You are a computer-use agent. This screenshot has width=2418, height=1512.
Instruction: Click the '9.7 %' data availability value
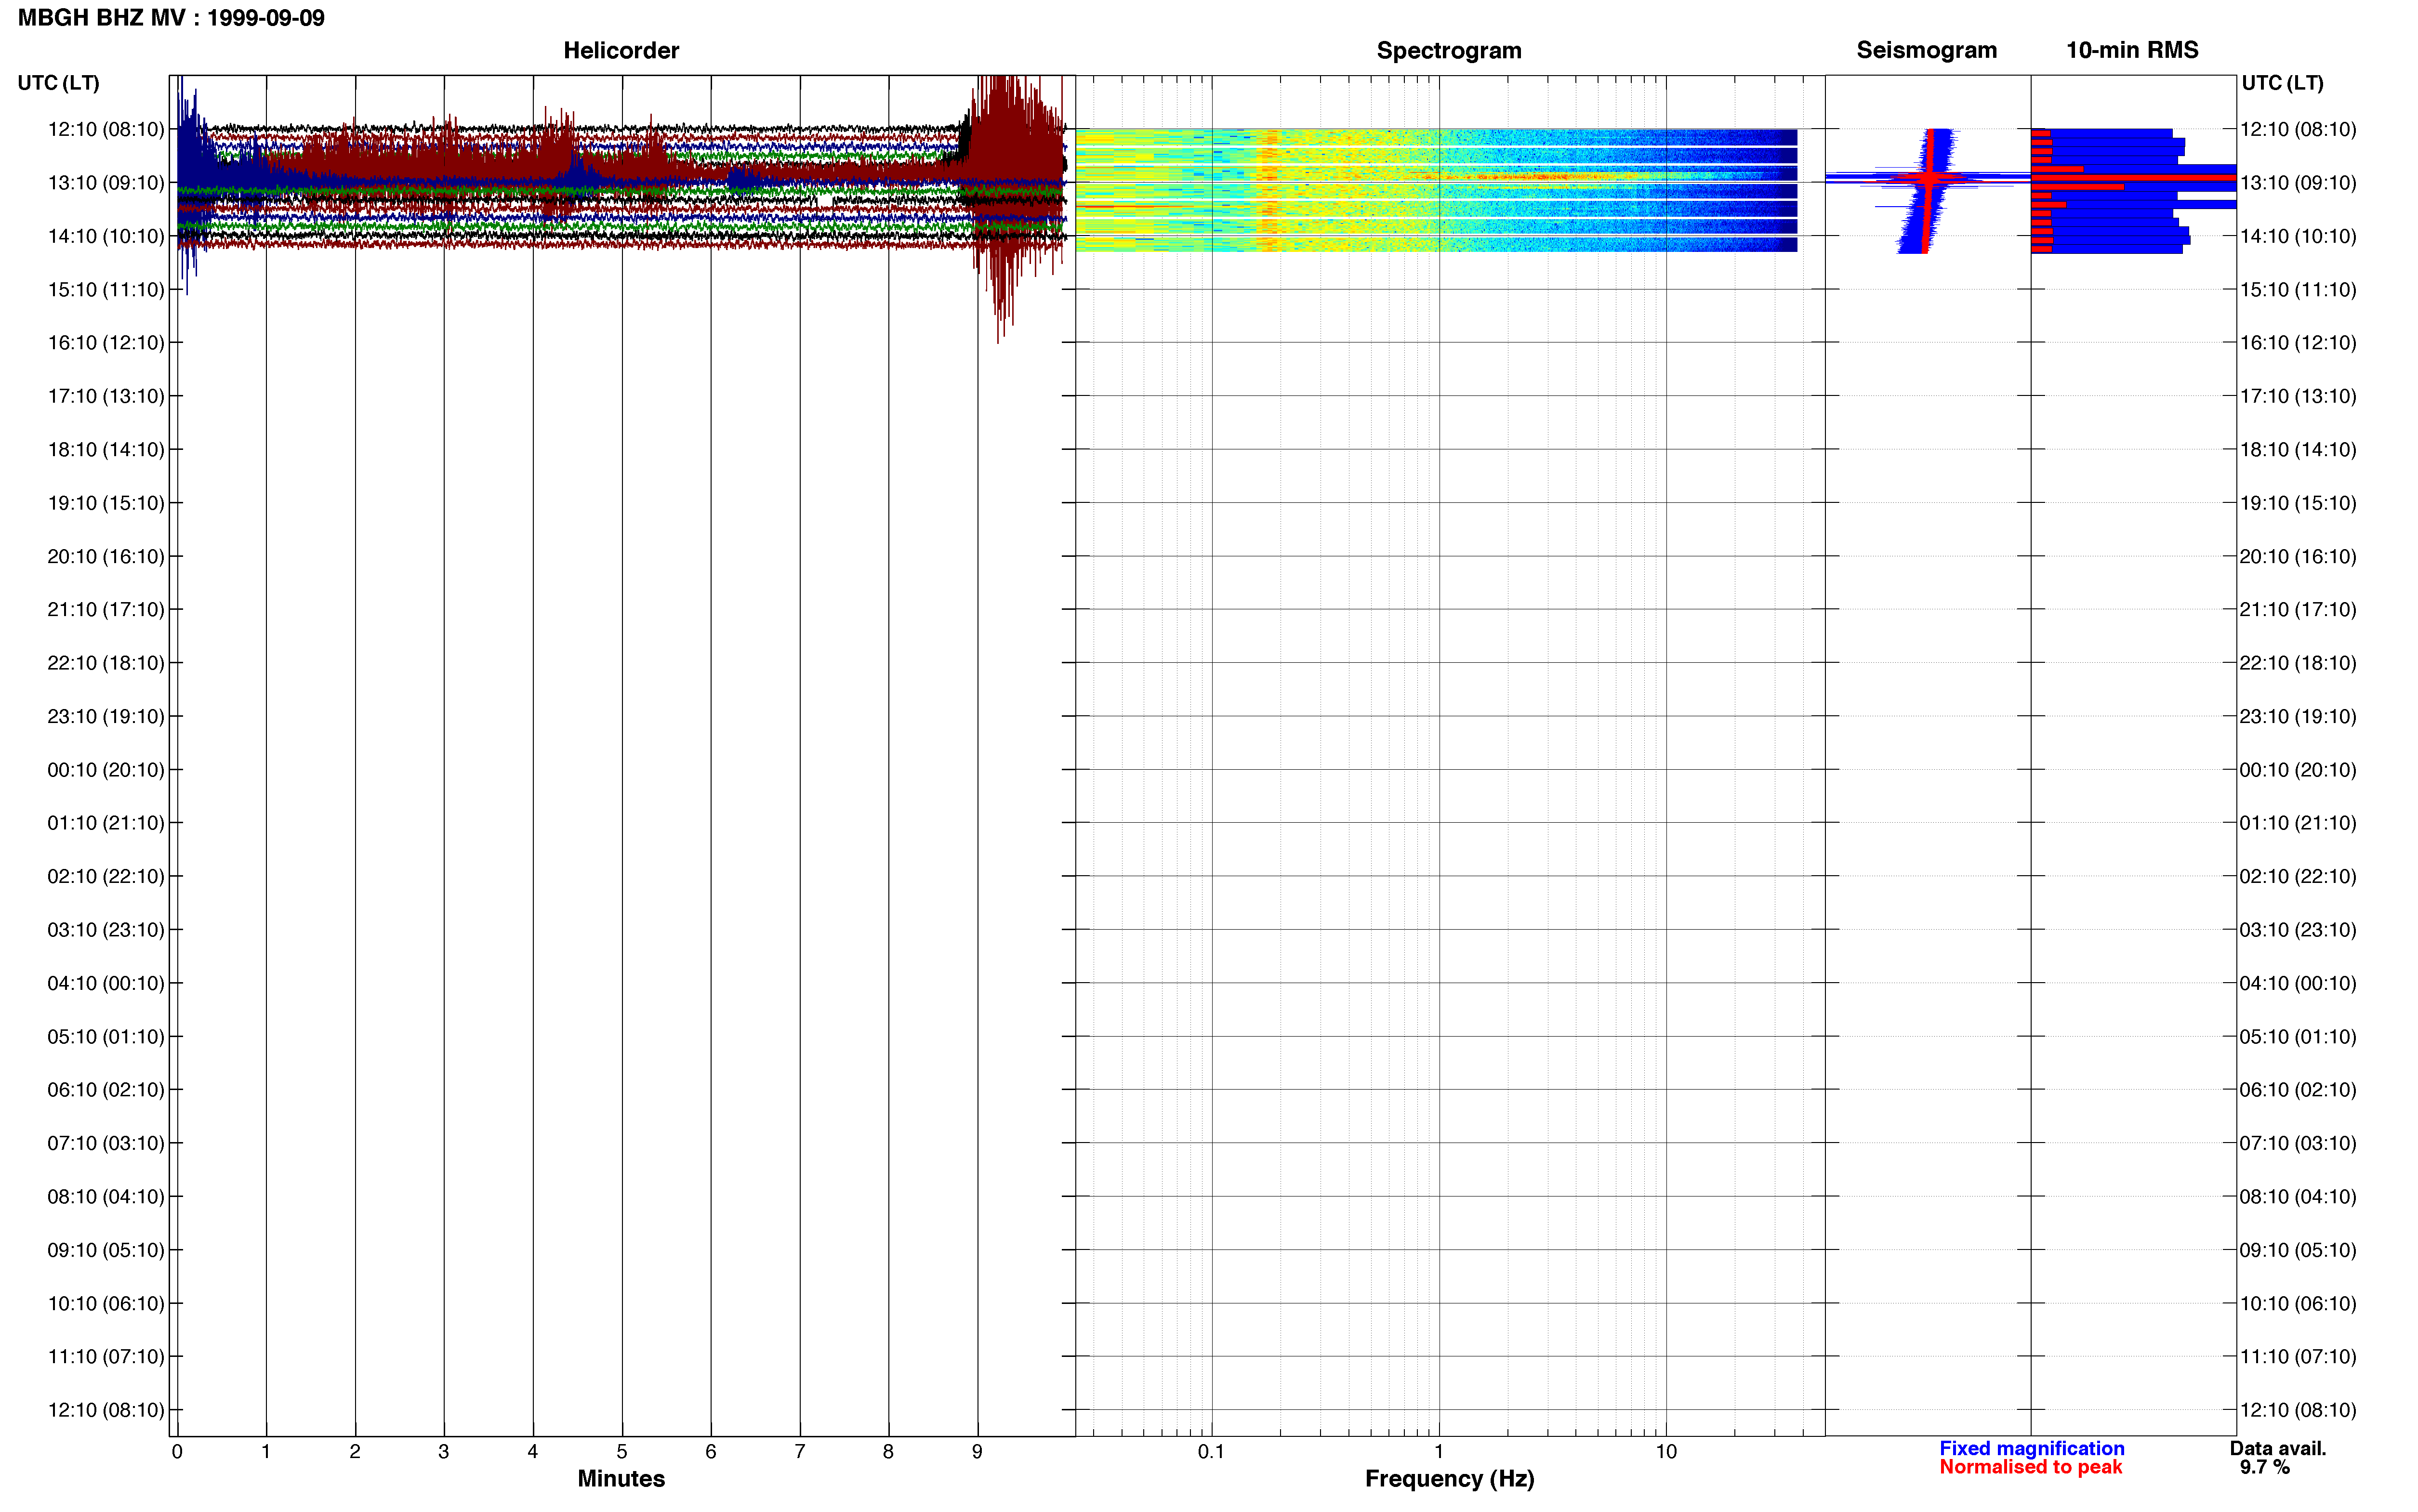pos(2264,1467)
